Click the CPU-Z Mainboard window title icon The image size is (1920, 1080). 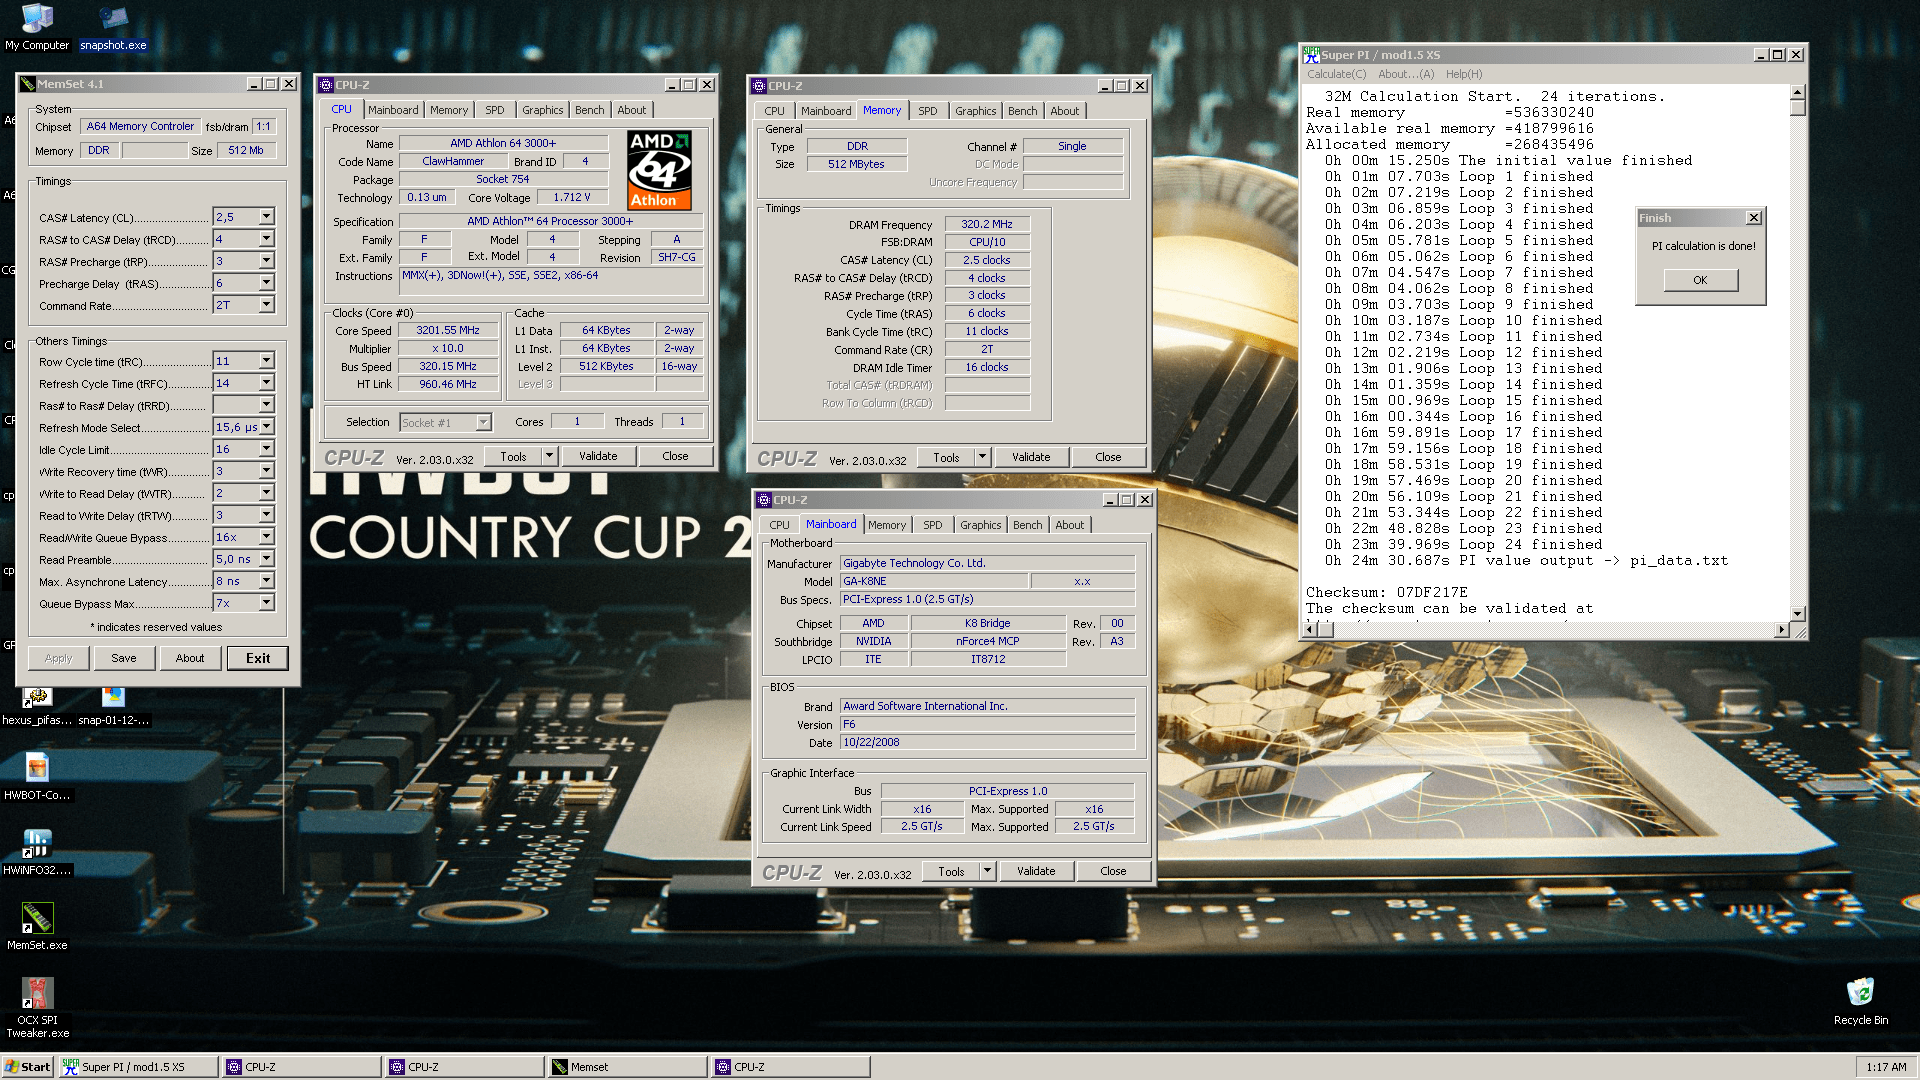[x=764, y=500]
